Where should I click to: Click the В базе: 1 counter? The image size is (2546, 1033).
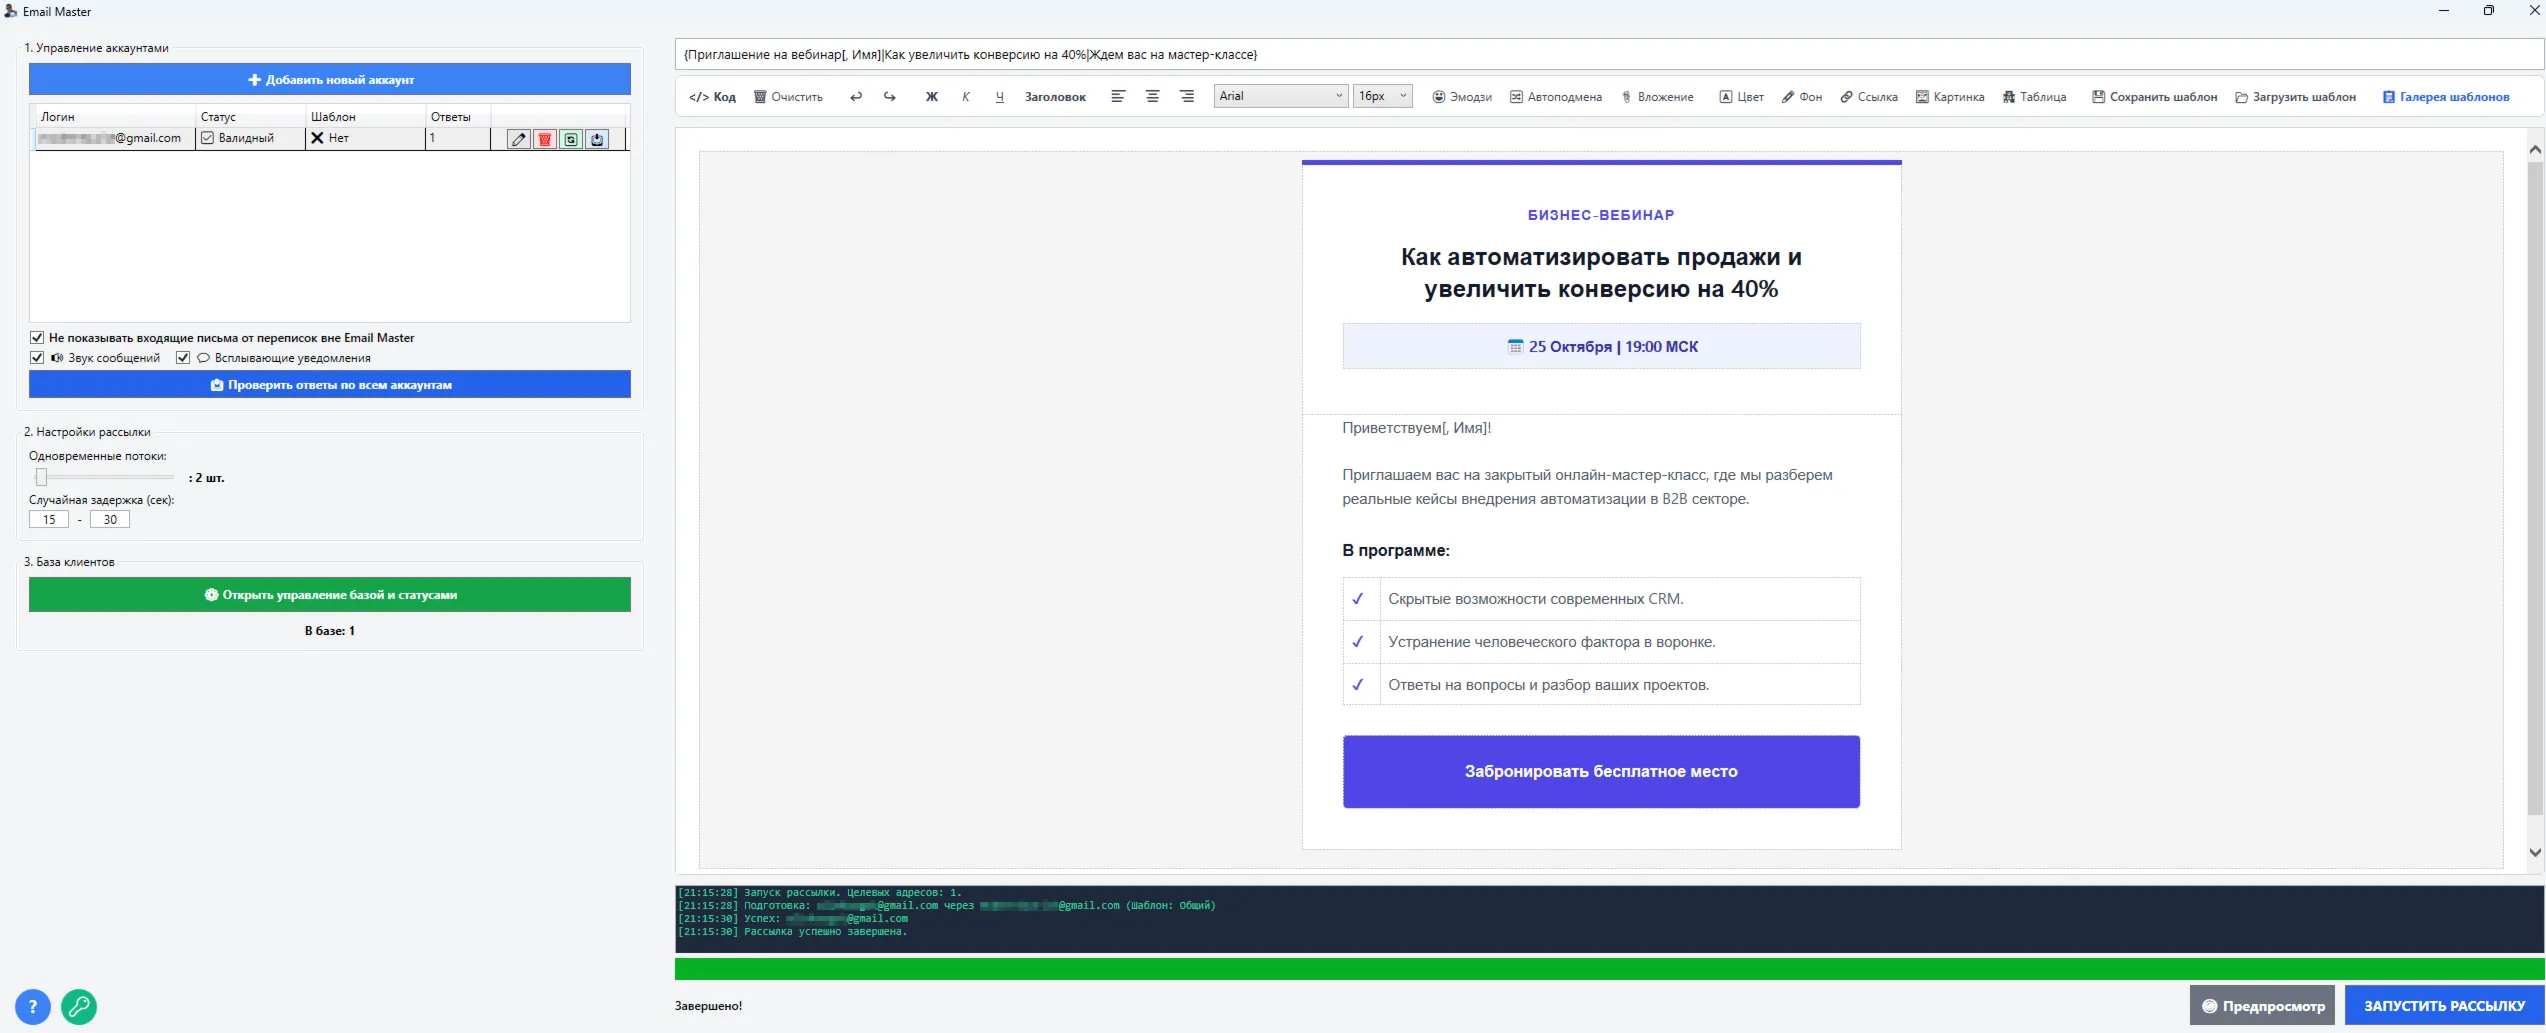click(330, 631)
